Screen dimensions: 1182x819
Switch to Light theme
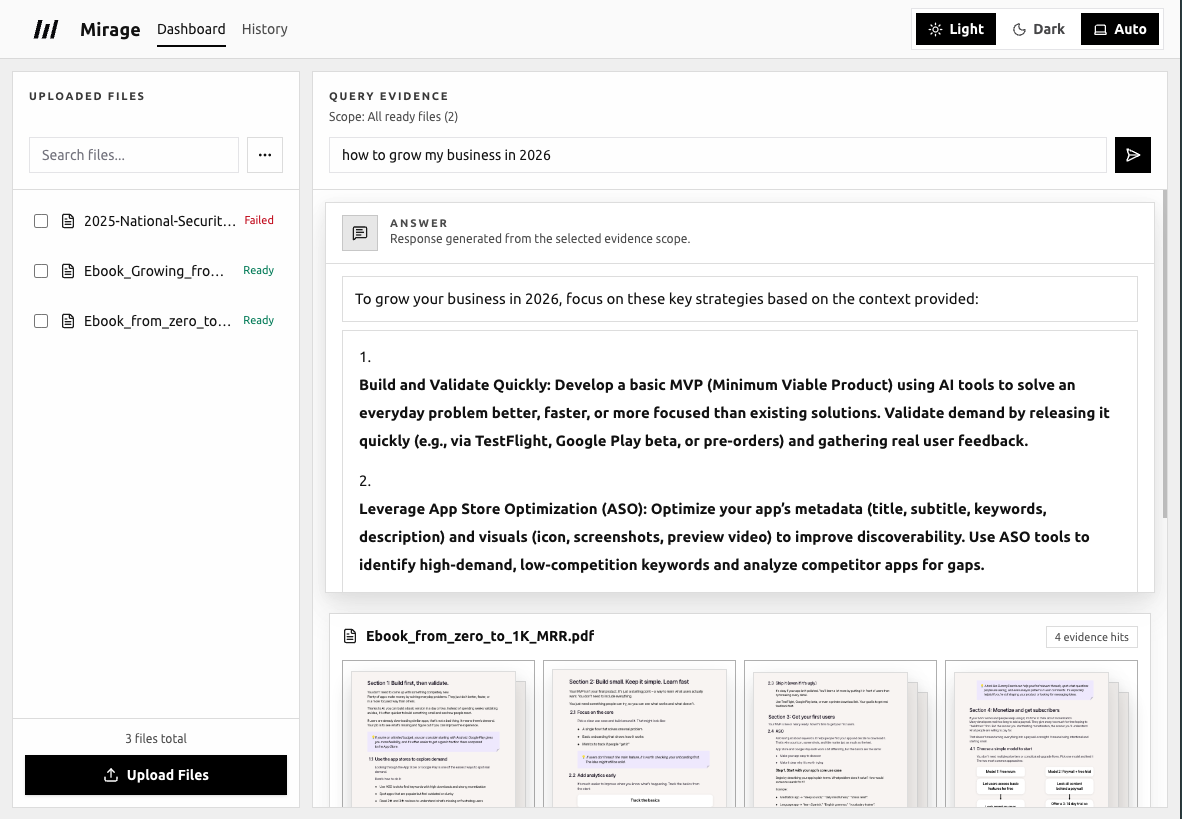click(955, 29)
